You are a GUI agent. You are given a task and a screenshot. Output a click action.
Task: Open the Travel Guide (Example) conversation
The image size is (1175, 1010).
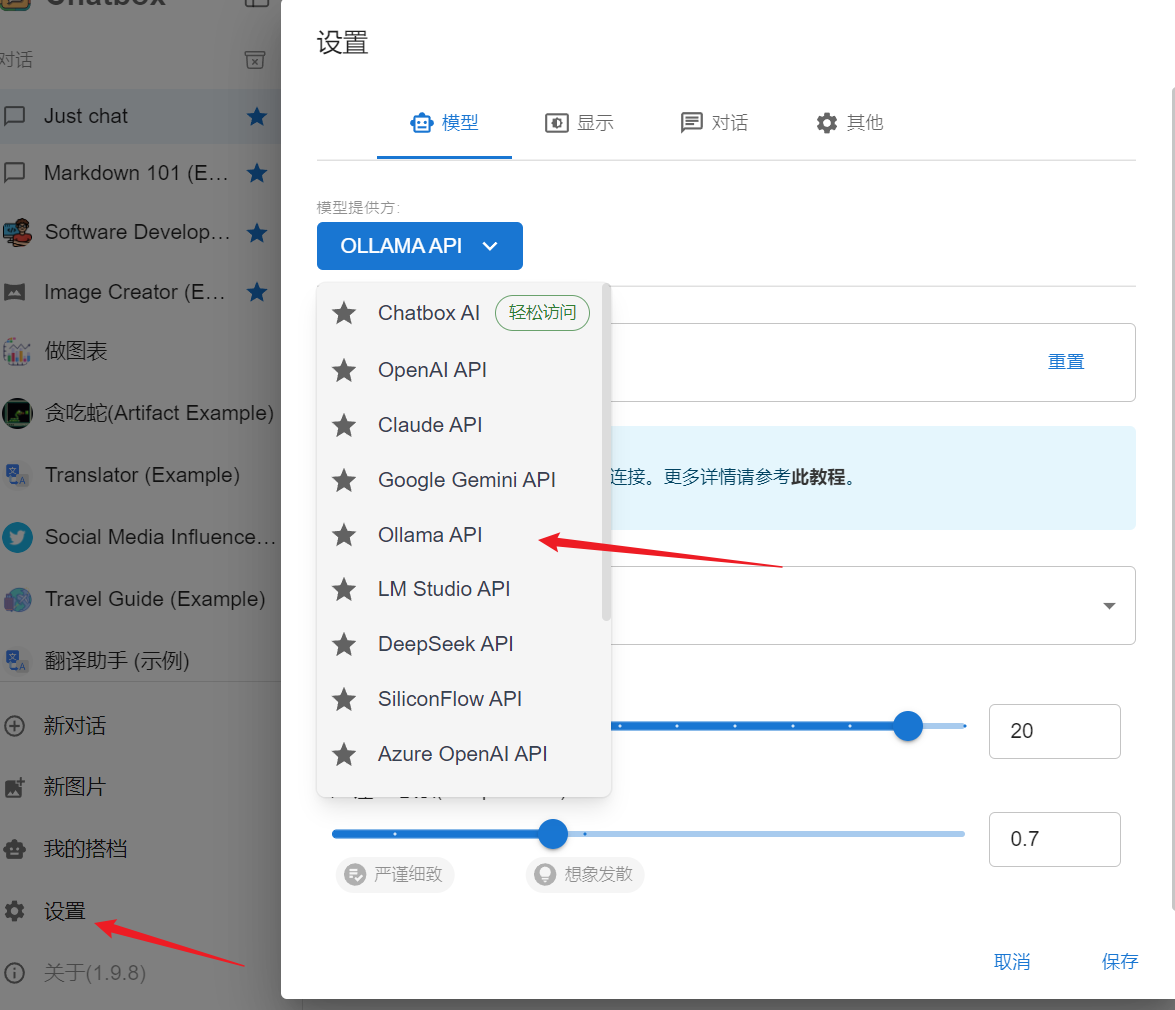(x=140, y=599)
